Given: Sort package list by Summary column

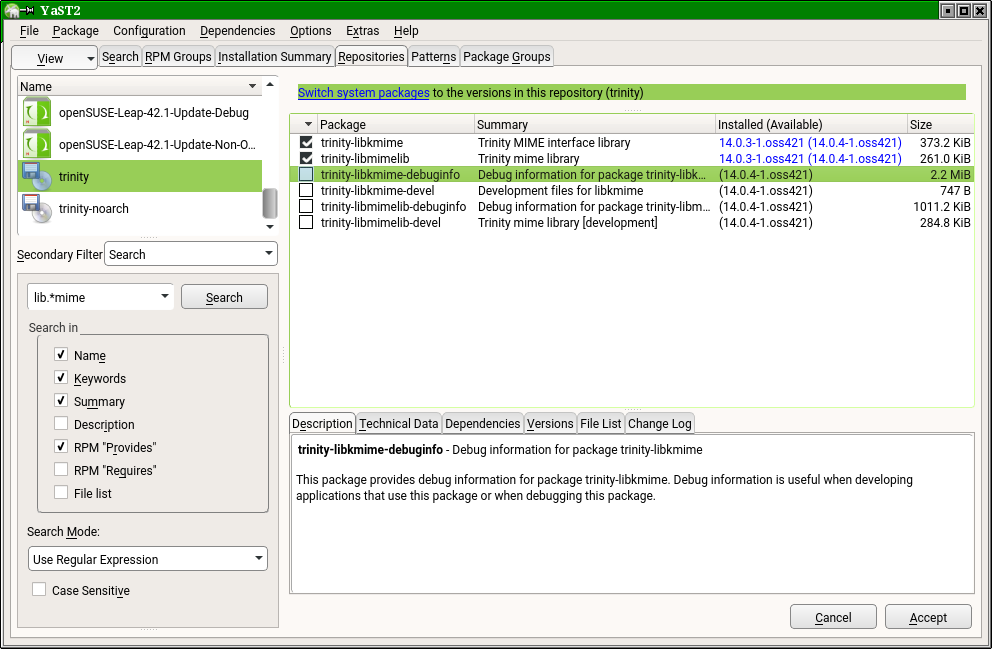Looking at the screenshot, I should coord(595,124).
